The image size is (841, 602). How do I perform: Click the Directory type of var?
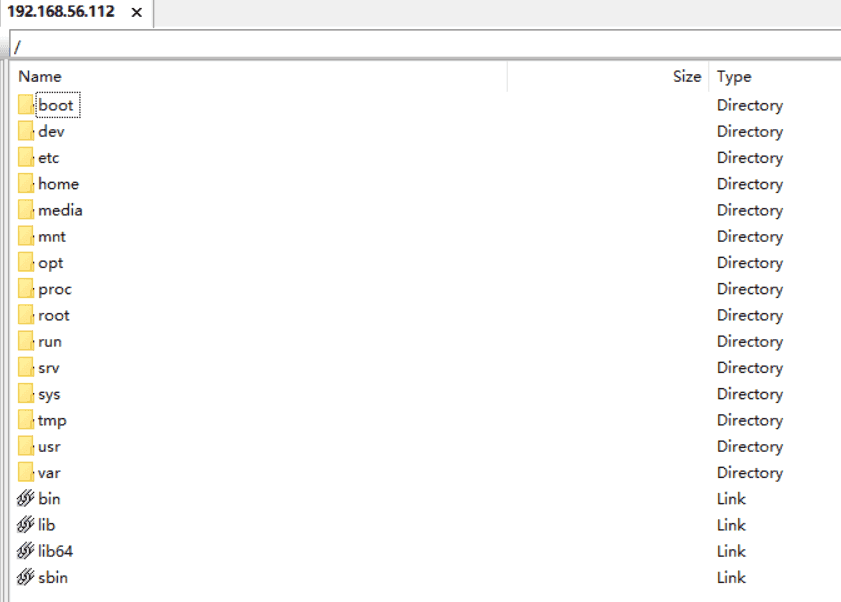[750, 474]
